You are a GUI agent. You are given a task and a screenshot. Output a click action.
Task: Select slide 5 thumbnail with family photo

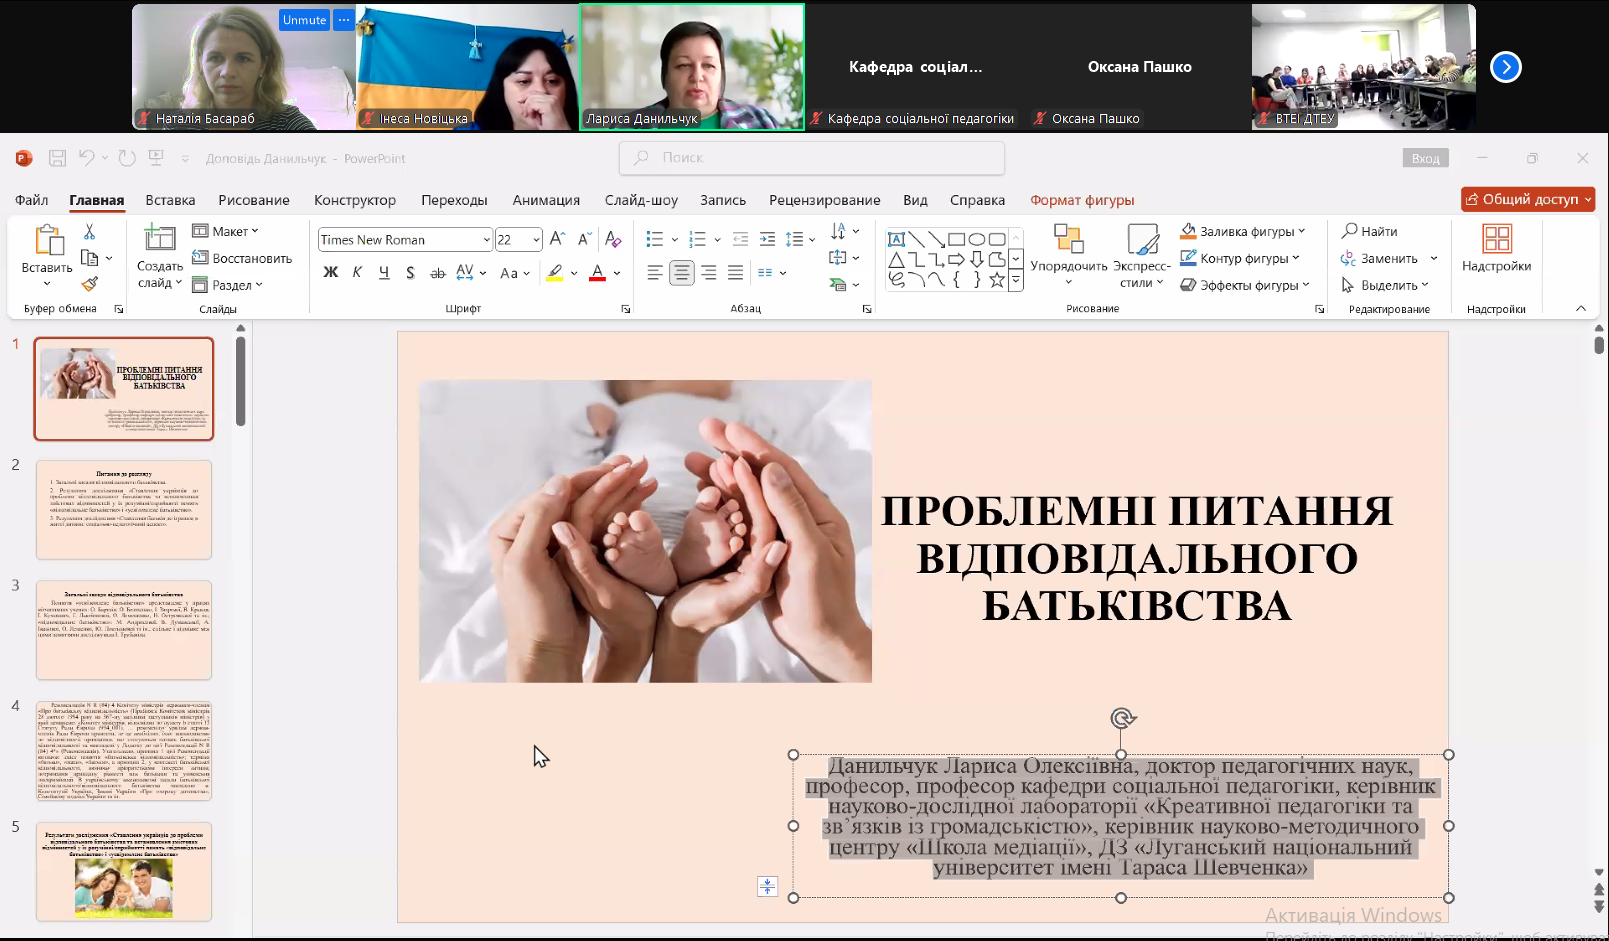pos(124,871)
